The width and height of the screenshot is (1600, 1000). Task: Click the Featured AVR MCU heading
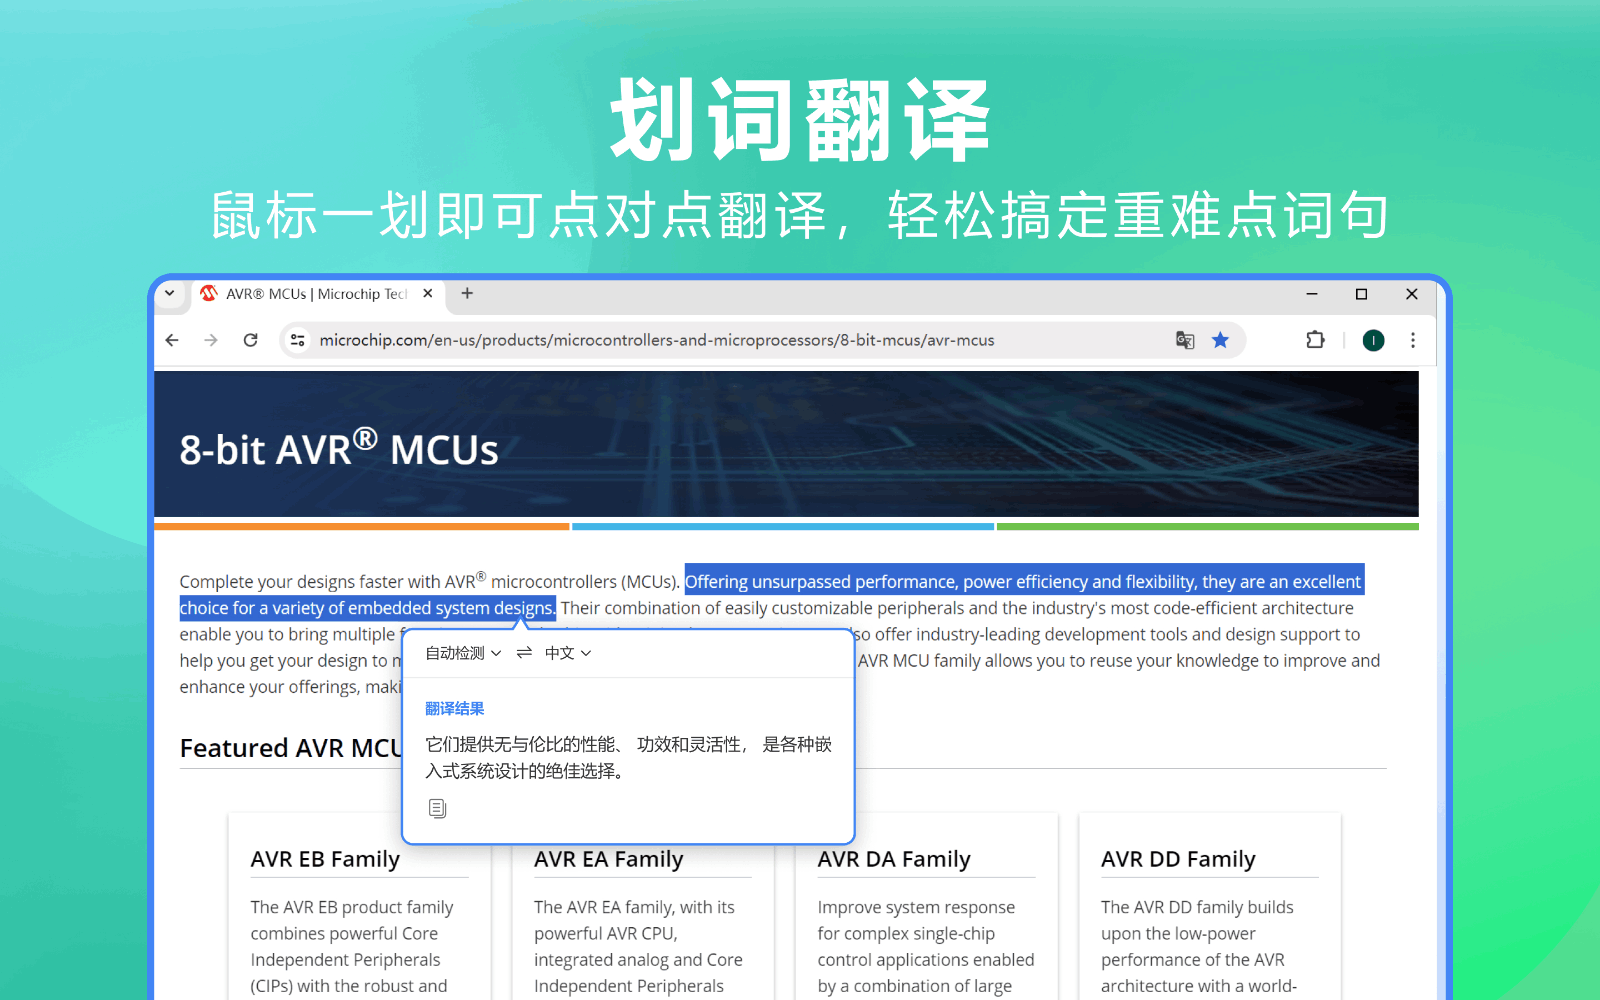[x=291, y=748]
